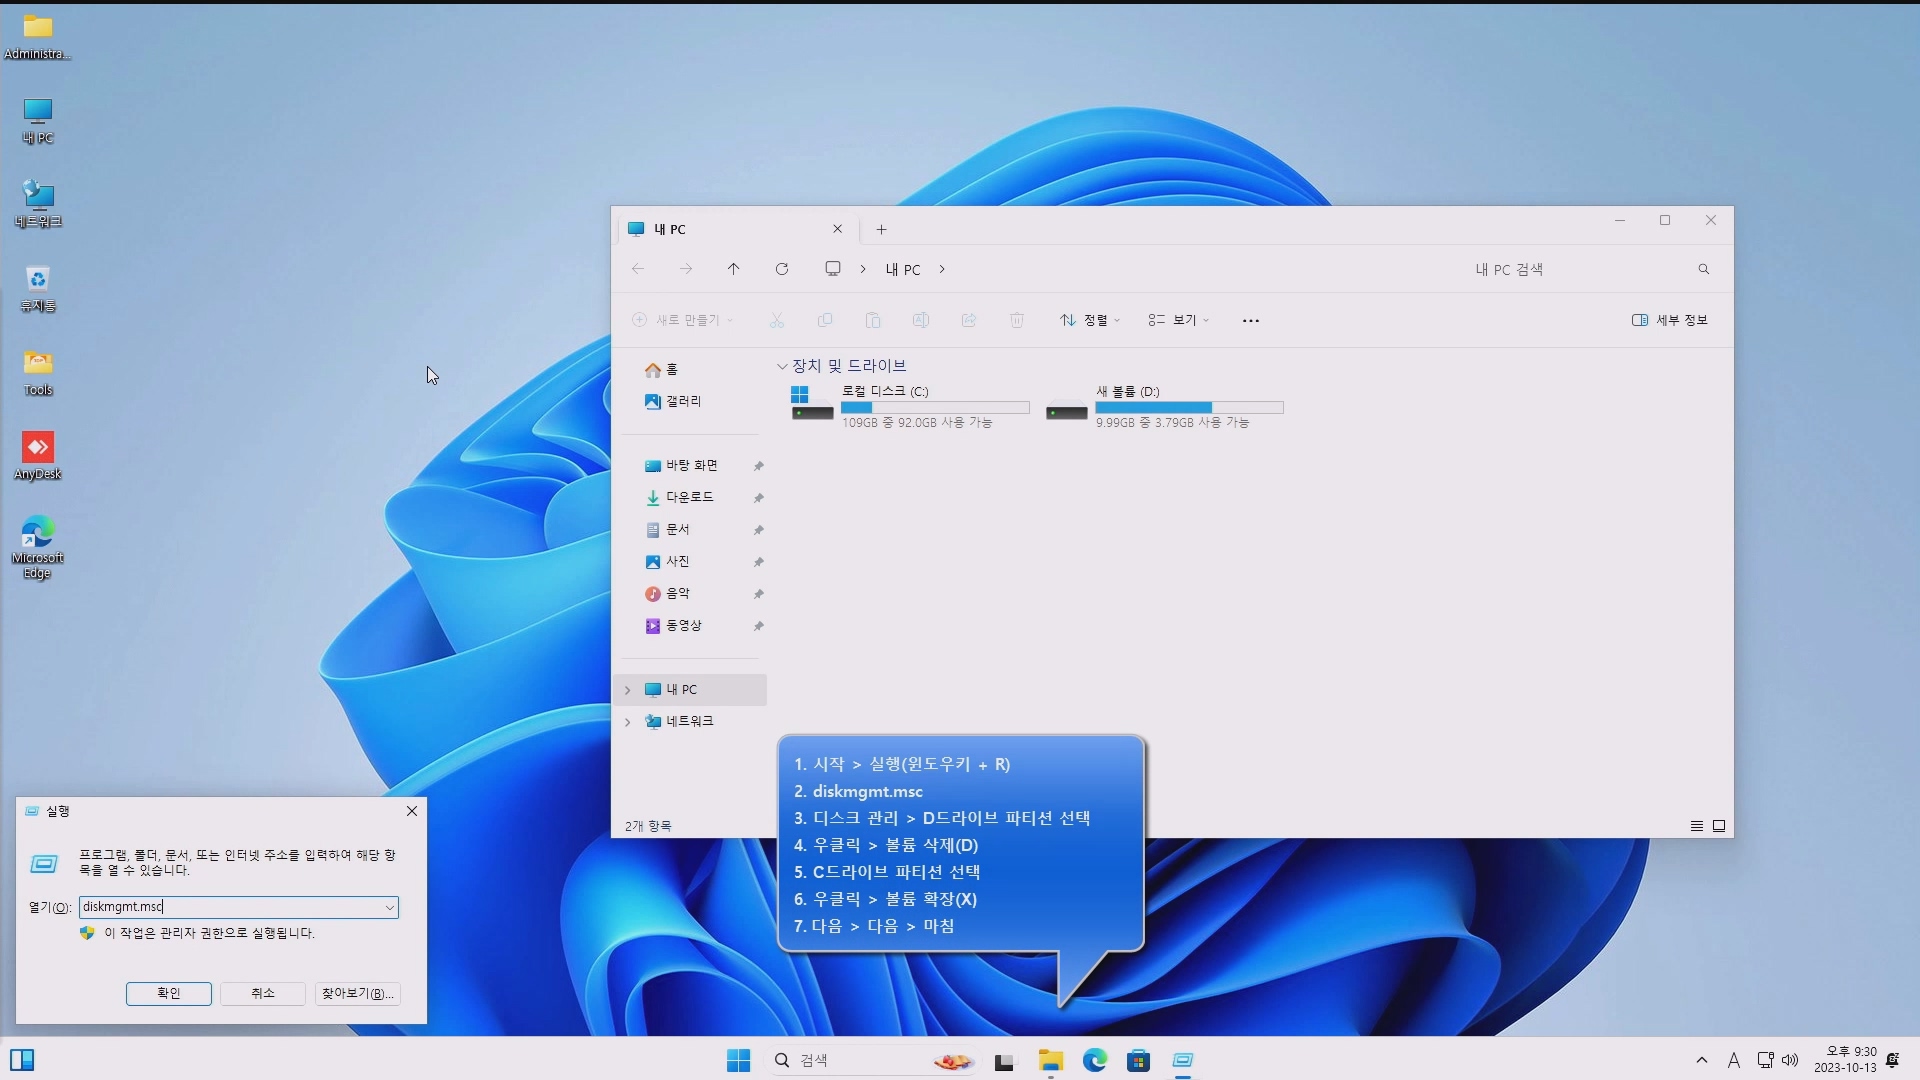Image resolution: width=1920 pixels, height=1080 pixels.
Task: Open the Windows Start button
Action: 739,1061
